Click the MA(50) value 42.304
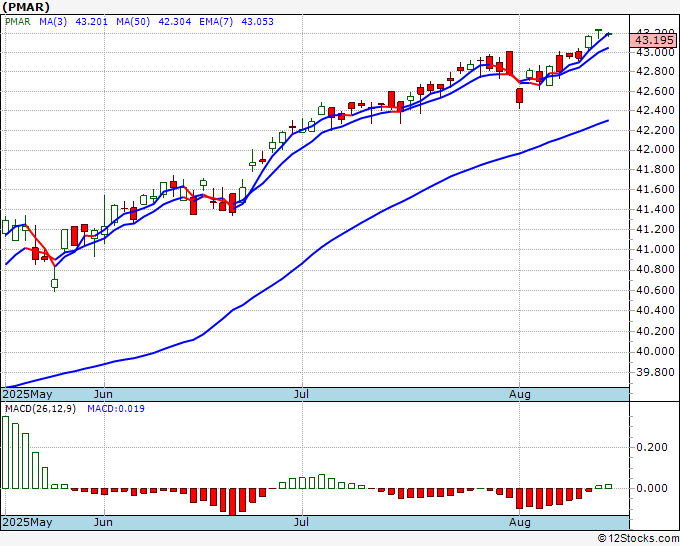 click(x=174, y=22)
